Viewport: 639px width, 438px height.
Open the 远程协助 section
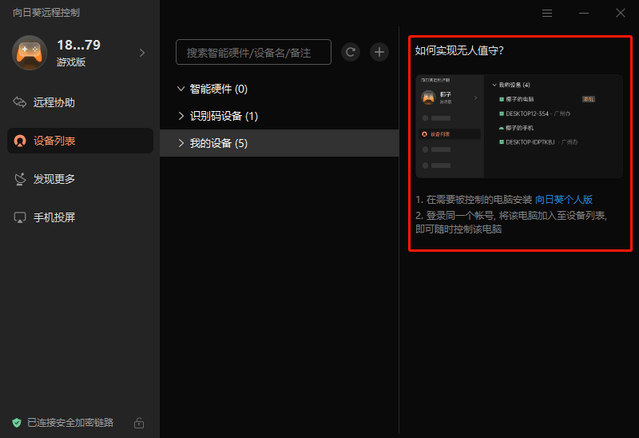tap(54, 102)
